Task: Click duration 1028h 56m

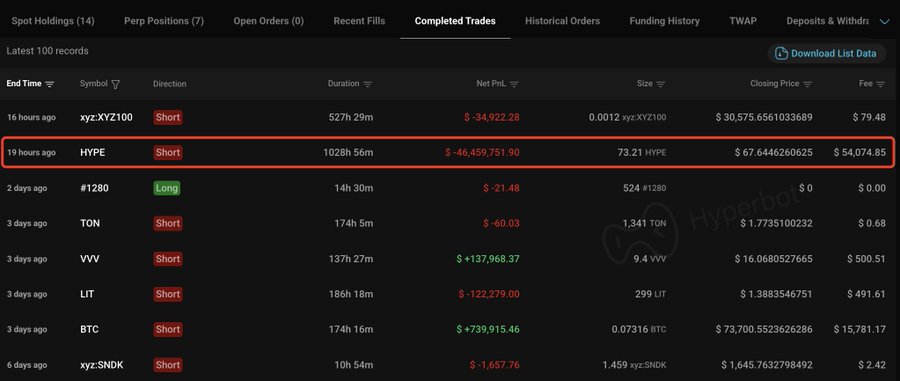Action: point(348,153)
